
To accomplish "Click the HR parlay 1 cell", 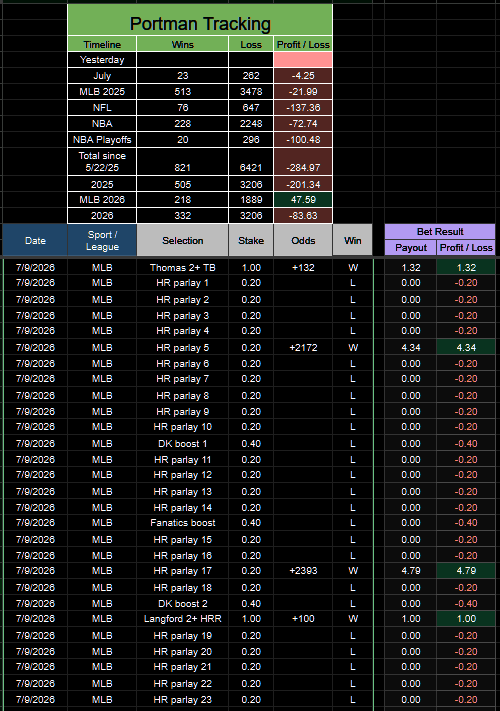I will pyautogui.click(x=182, y=282).
